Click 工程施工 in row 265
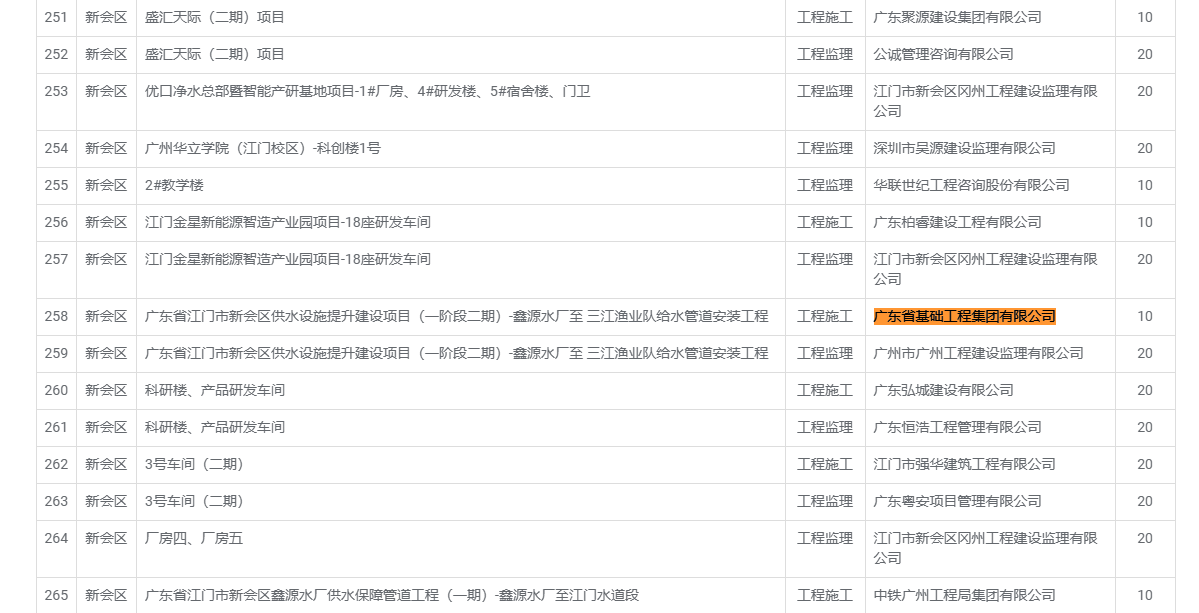Viewport: 1199px width, 613px height. 825,595
